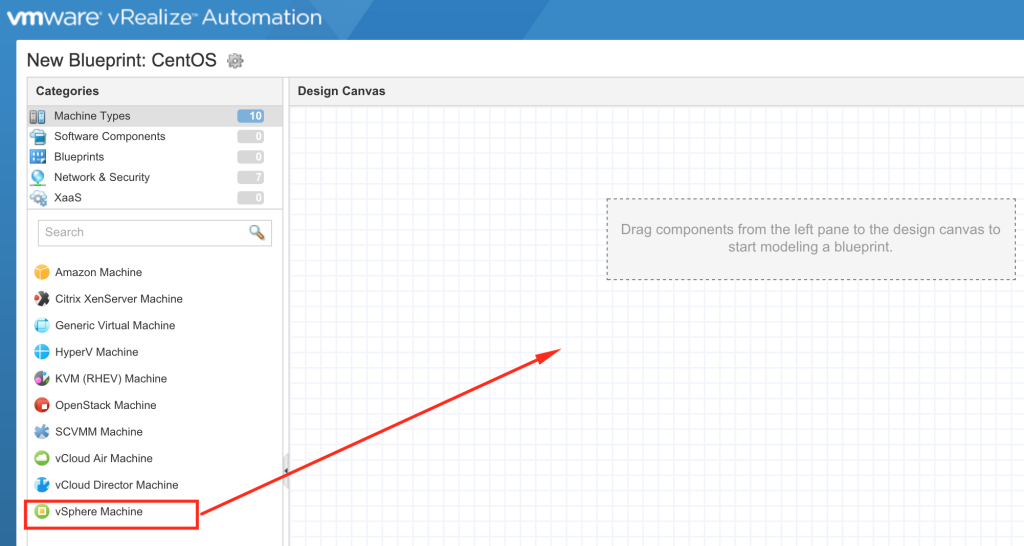Open the Software Components category
Screen dimensions: 1024x546
coord(109,136)
